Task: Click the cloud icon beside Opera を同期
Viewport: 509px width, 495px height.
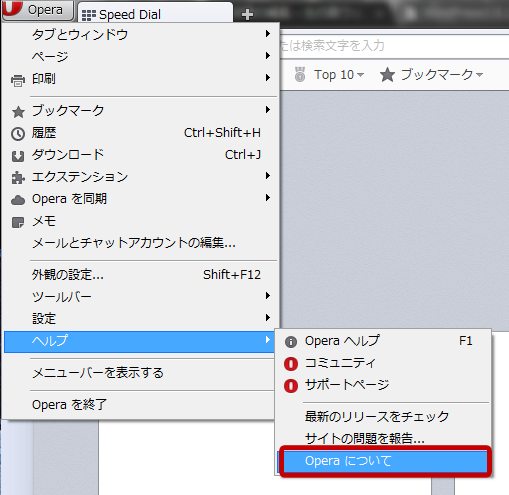Action: tap(18, 200)
